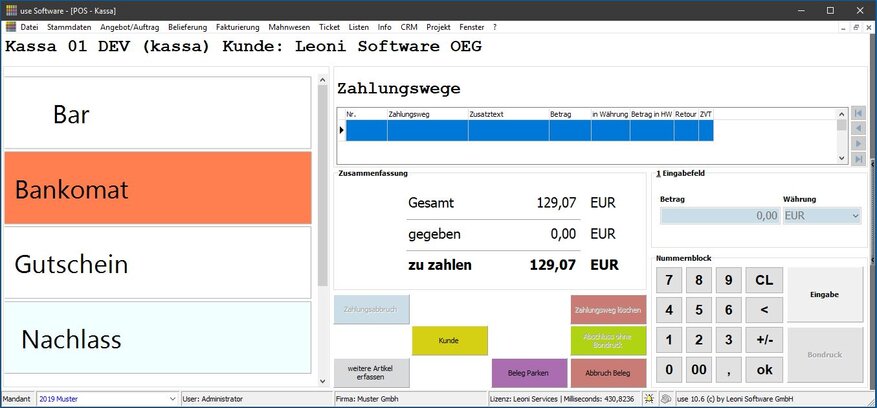877x408 pixels.
Task: Toggle sign with the +/- key
Action: click(765, 340)
